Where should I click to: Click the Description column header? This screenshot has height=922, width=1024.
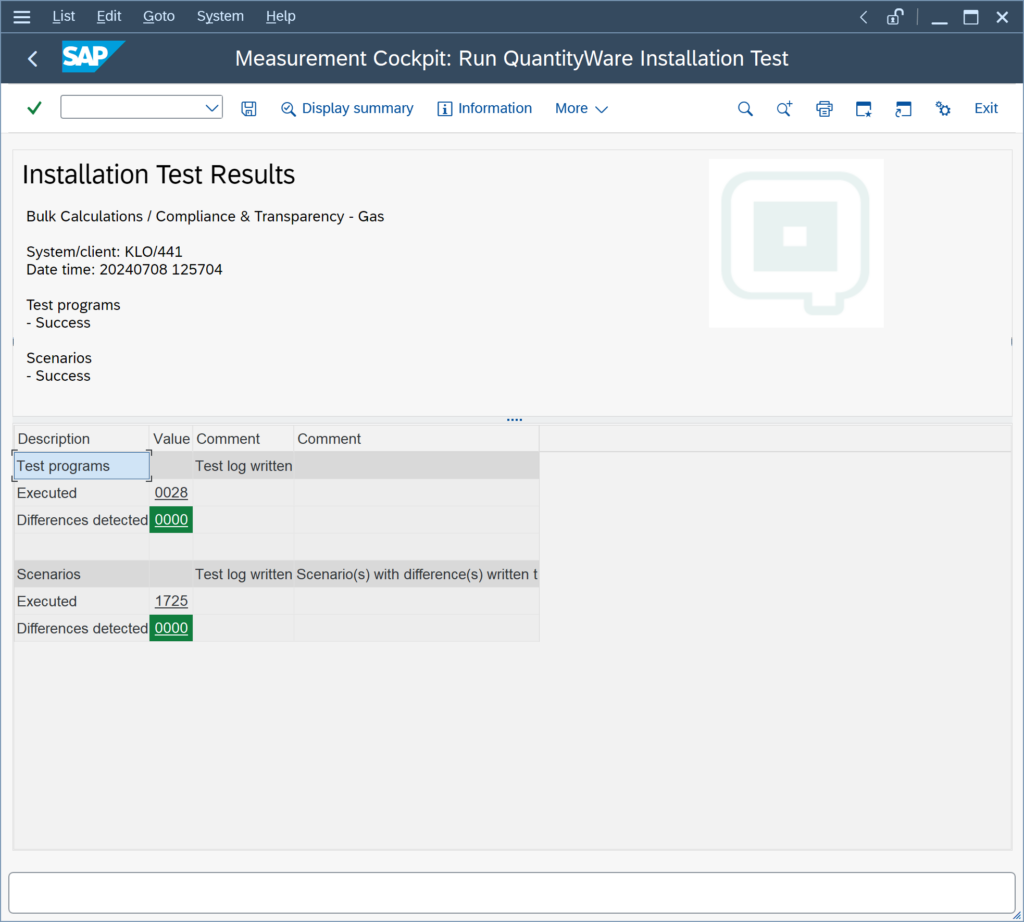82,439
